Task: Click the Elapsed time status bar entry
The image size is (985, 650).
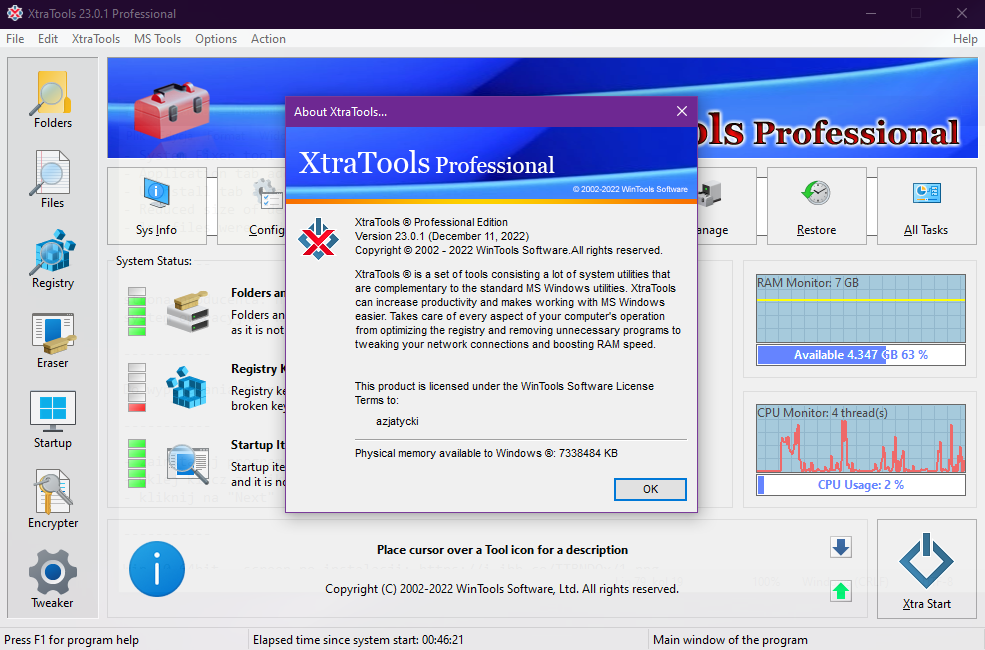Action: point(358,640)
